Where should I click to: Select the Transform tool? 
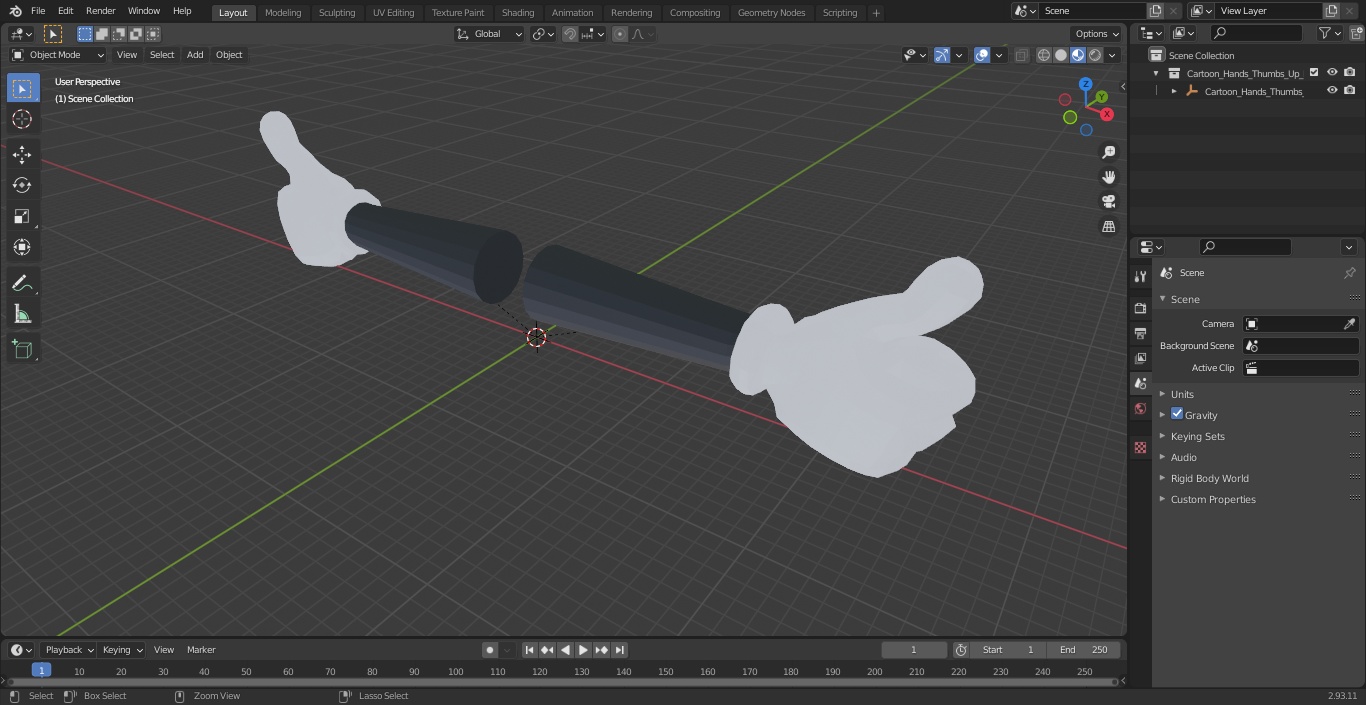pyautogui.click(x=23, y=247)
